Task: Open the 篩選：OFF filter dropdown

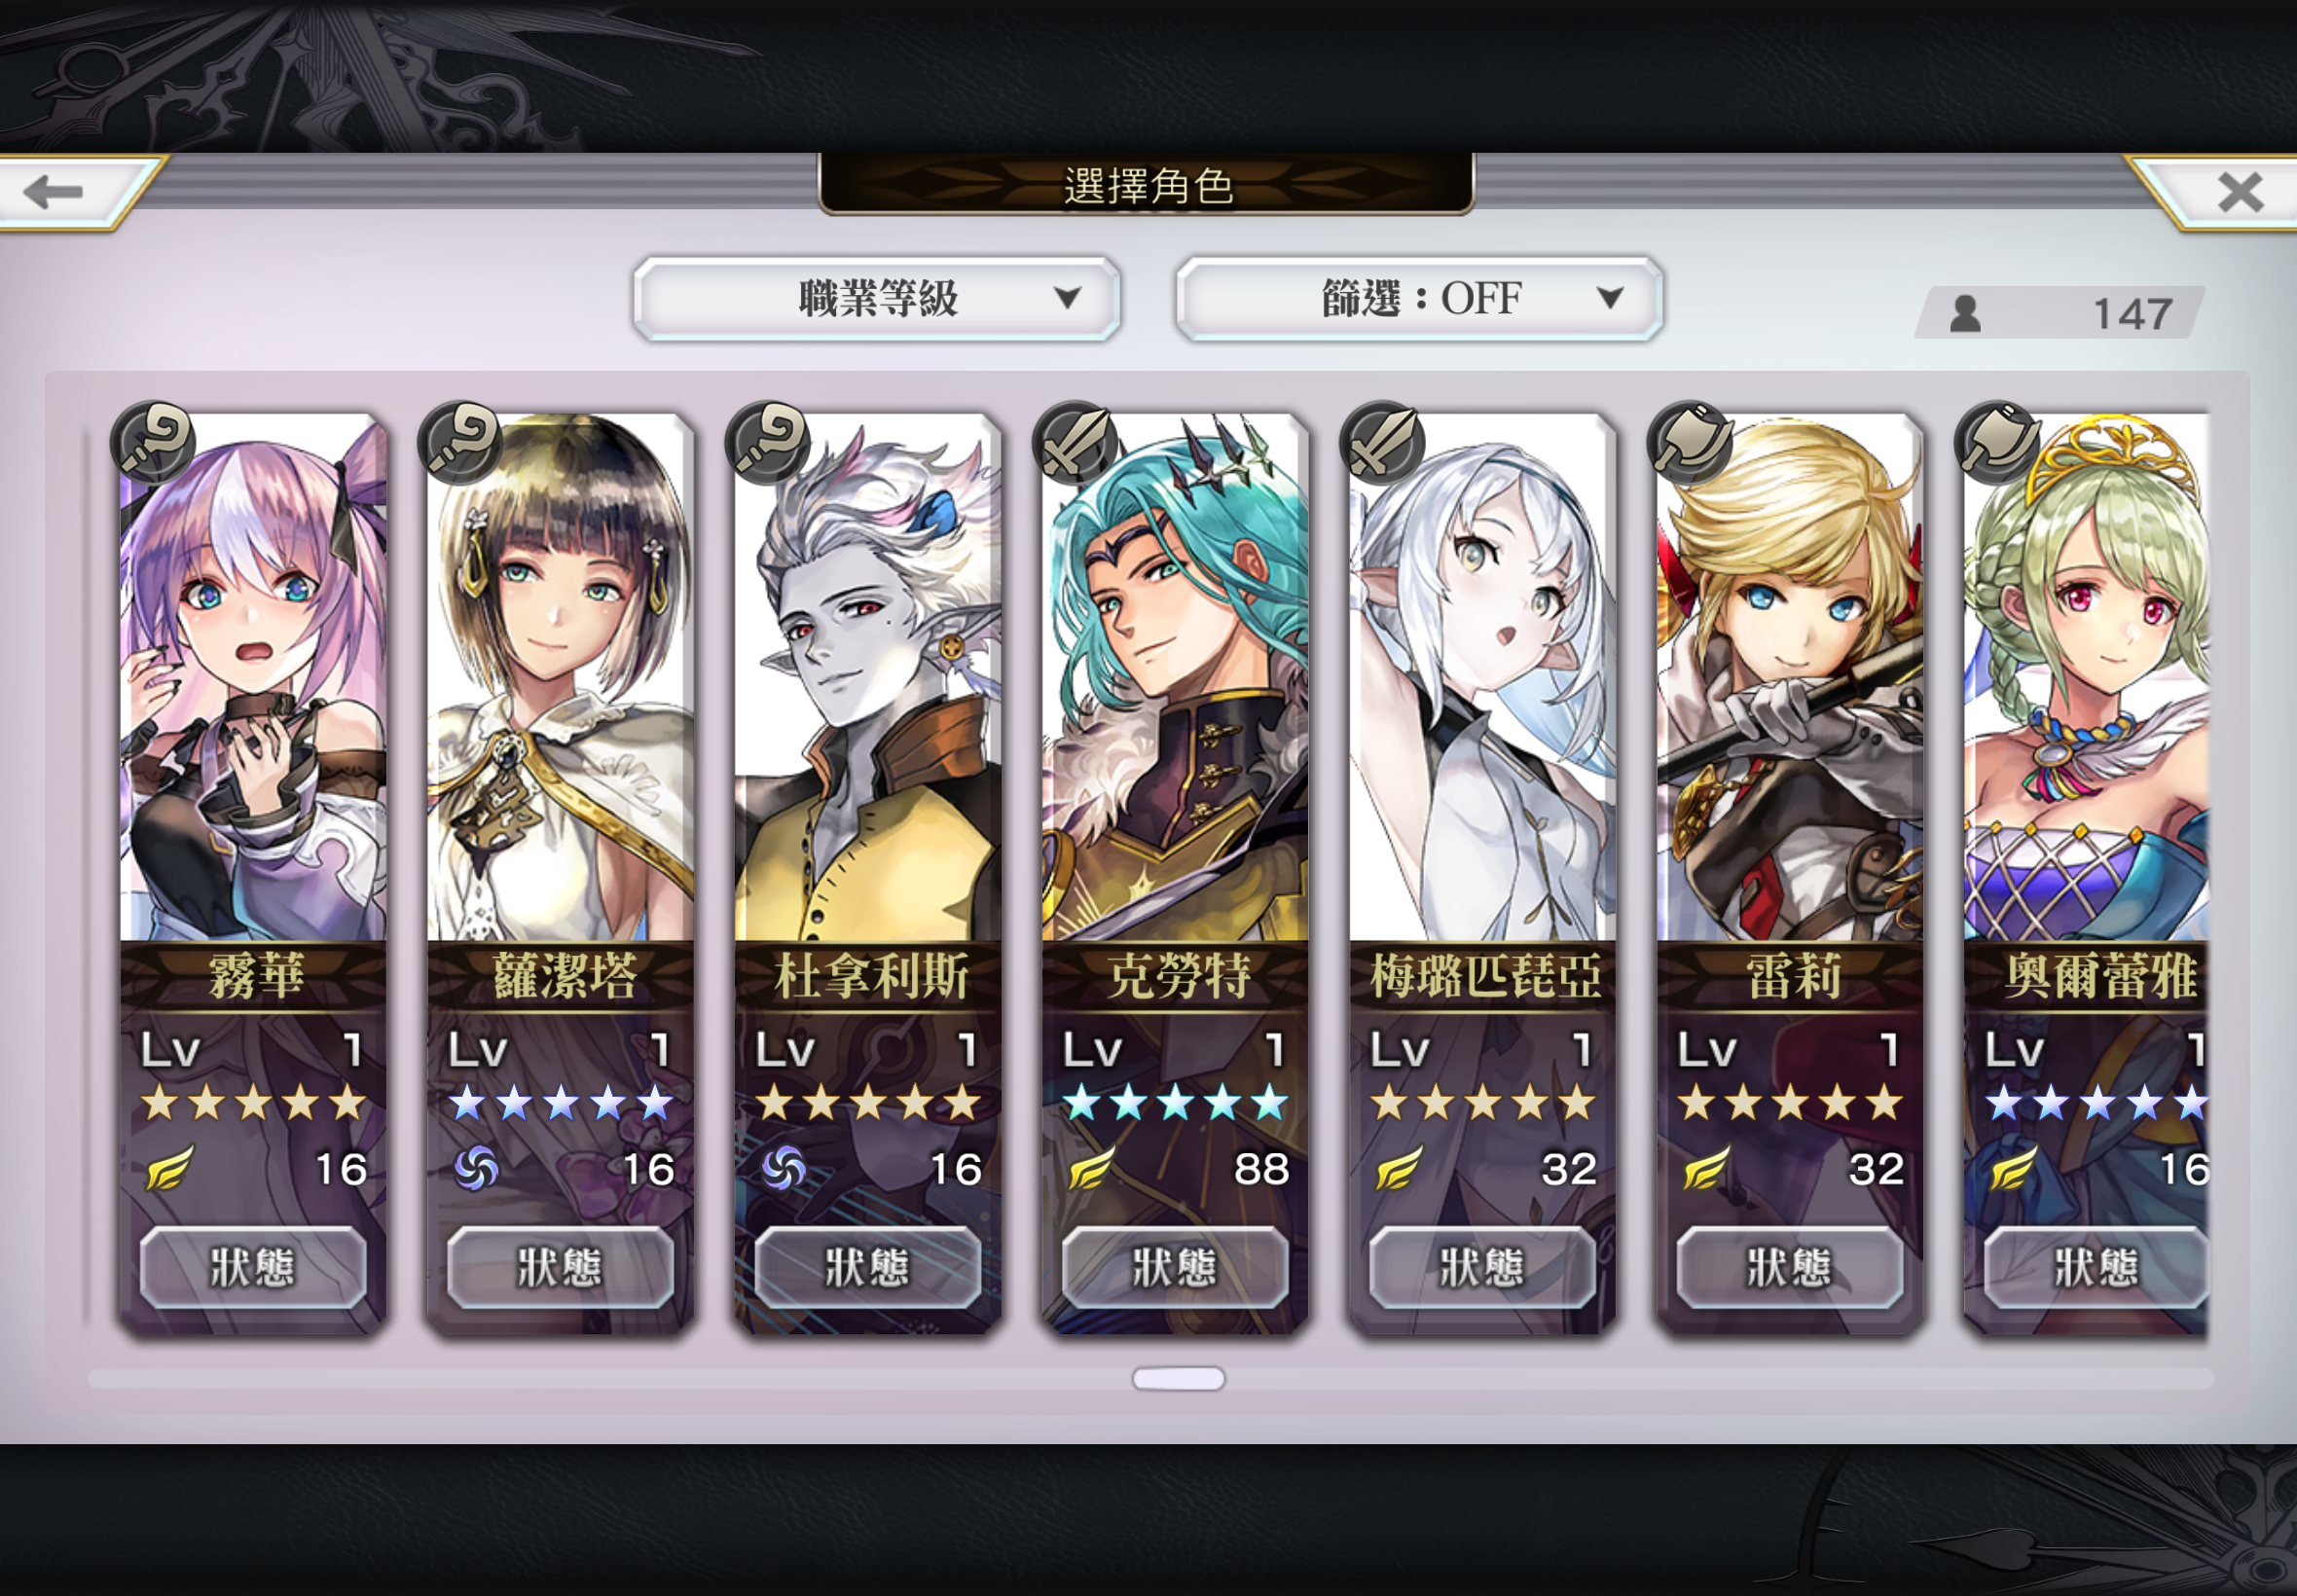Action: click(x=1419, y=298)
